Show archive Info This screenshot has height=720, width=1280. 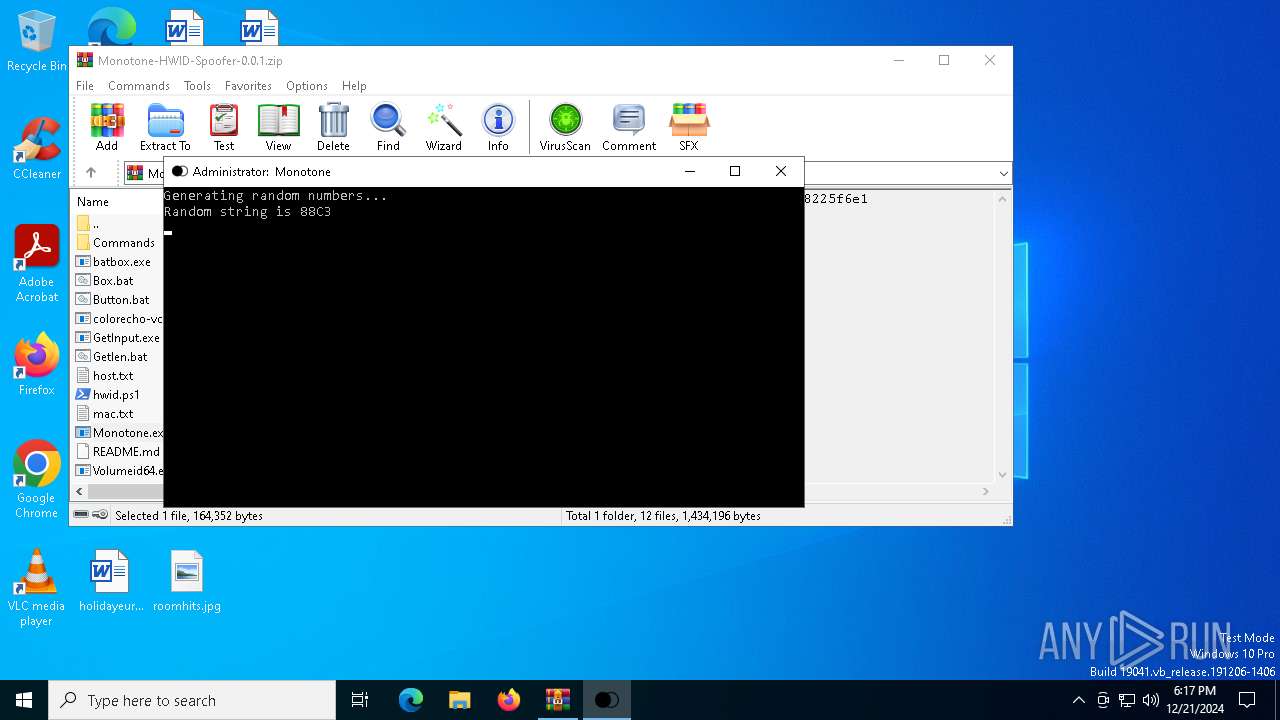click(498, 127)
